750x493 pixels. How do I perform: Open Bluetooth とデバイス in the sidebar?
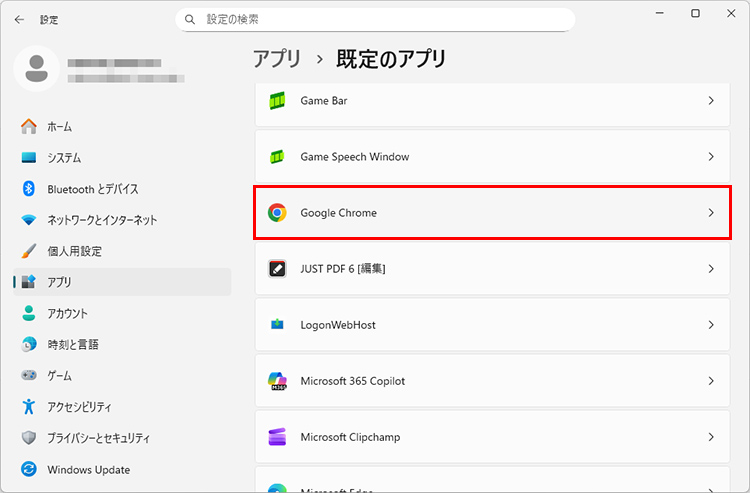coord(92,189)
